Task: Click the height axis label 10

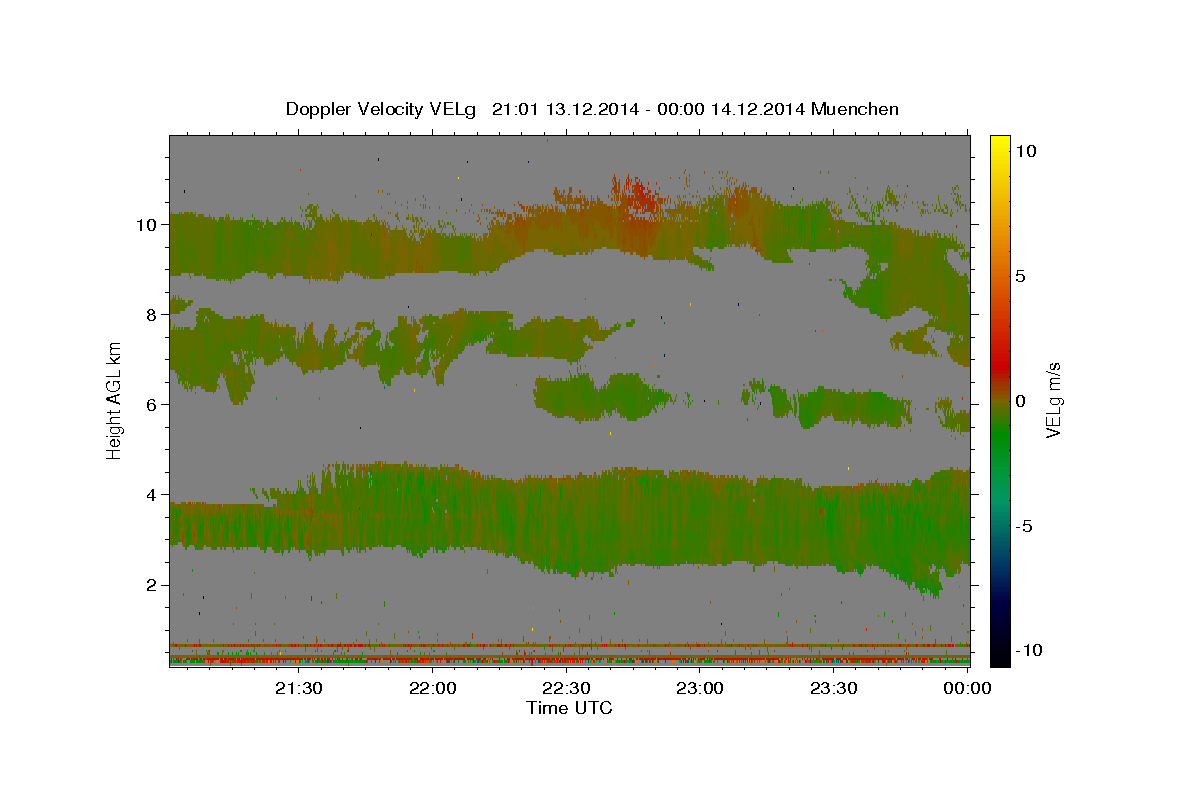Action: point(147,225)
